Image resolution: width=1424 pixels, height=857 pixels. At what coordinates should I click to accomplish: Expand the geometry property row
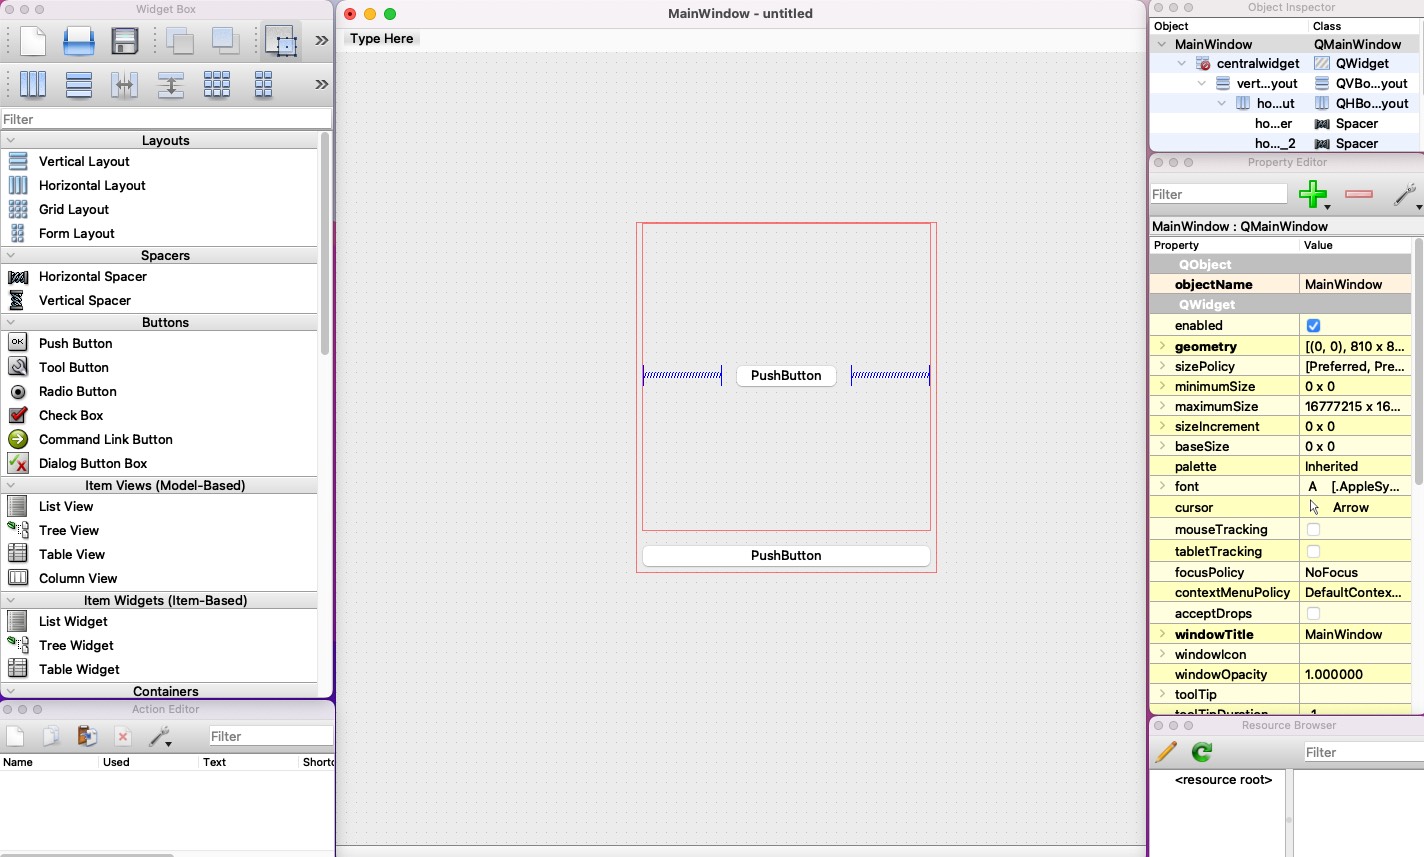(1162, 346)
